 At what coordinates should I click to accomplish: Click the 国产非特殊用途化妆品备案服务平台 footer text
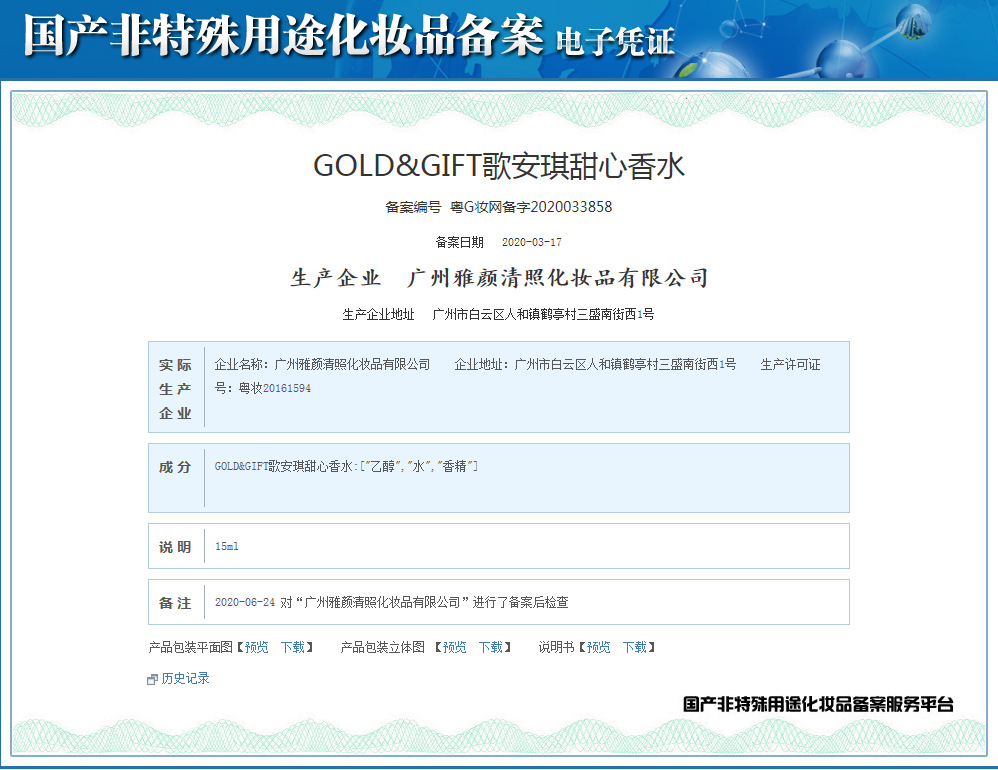point(818,704)
